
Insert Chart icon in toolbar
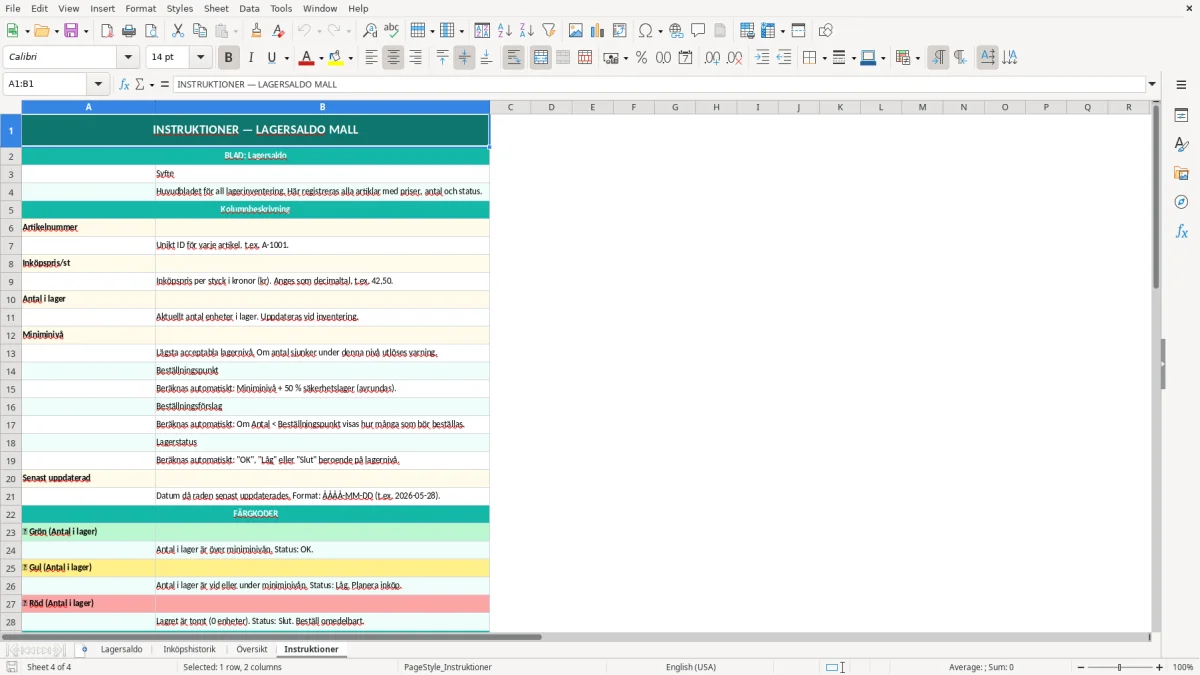click(x=598, y=31)
